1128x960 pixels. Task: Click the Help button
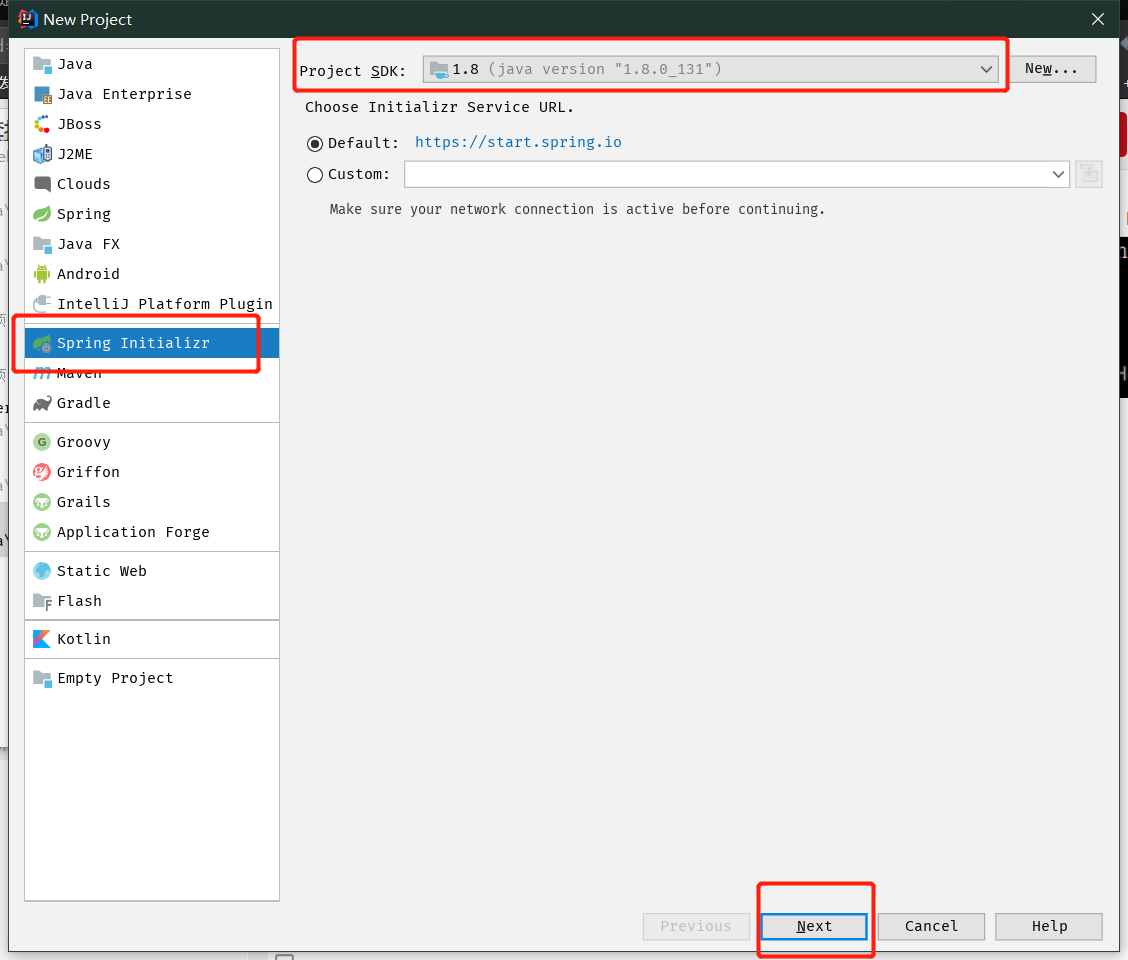(1049, 926)
